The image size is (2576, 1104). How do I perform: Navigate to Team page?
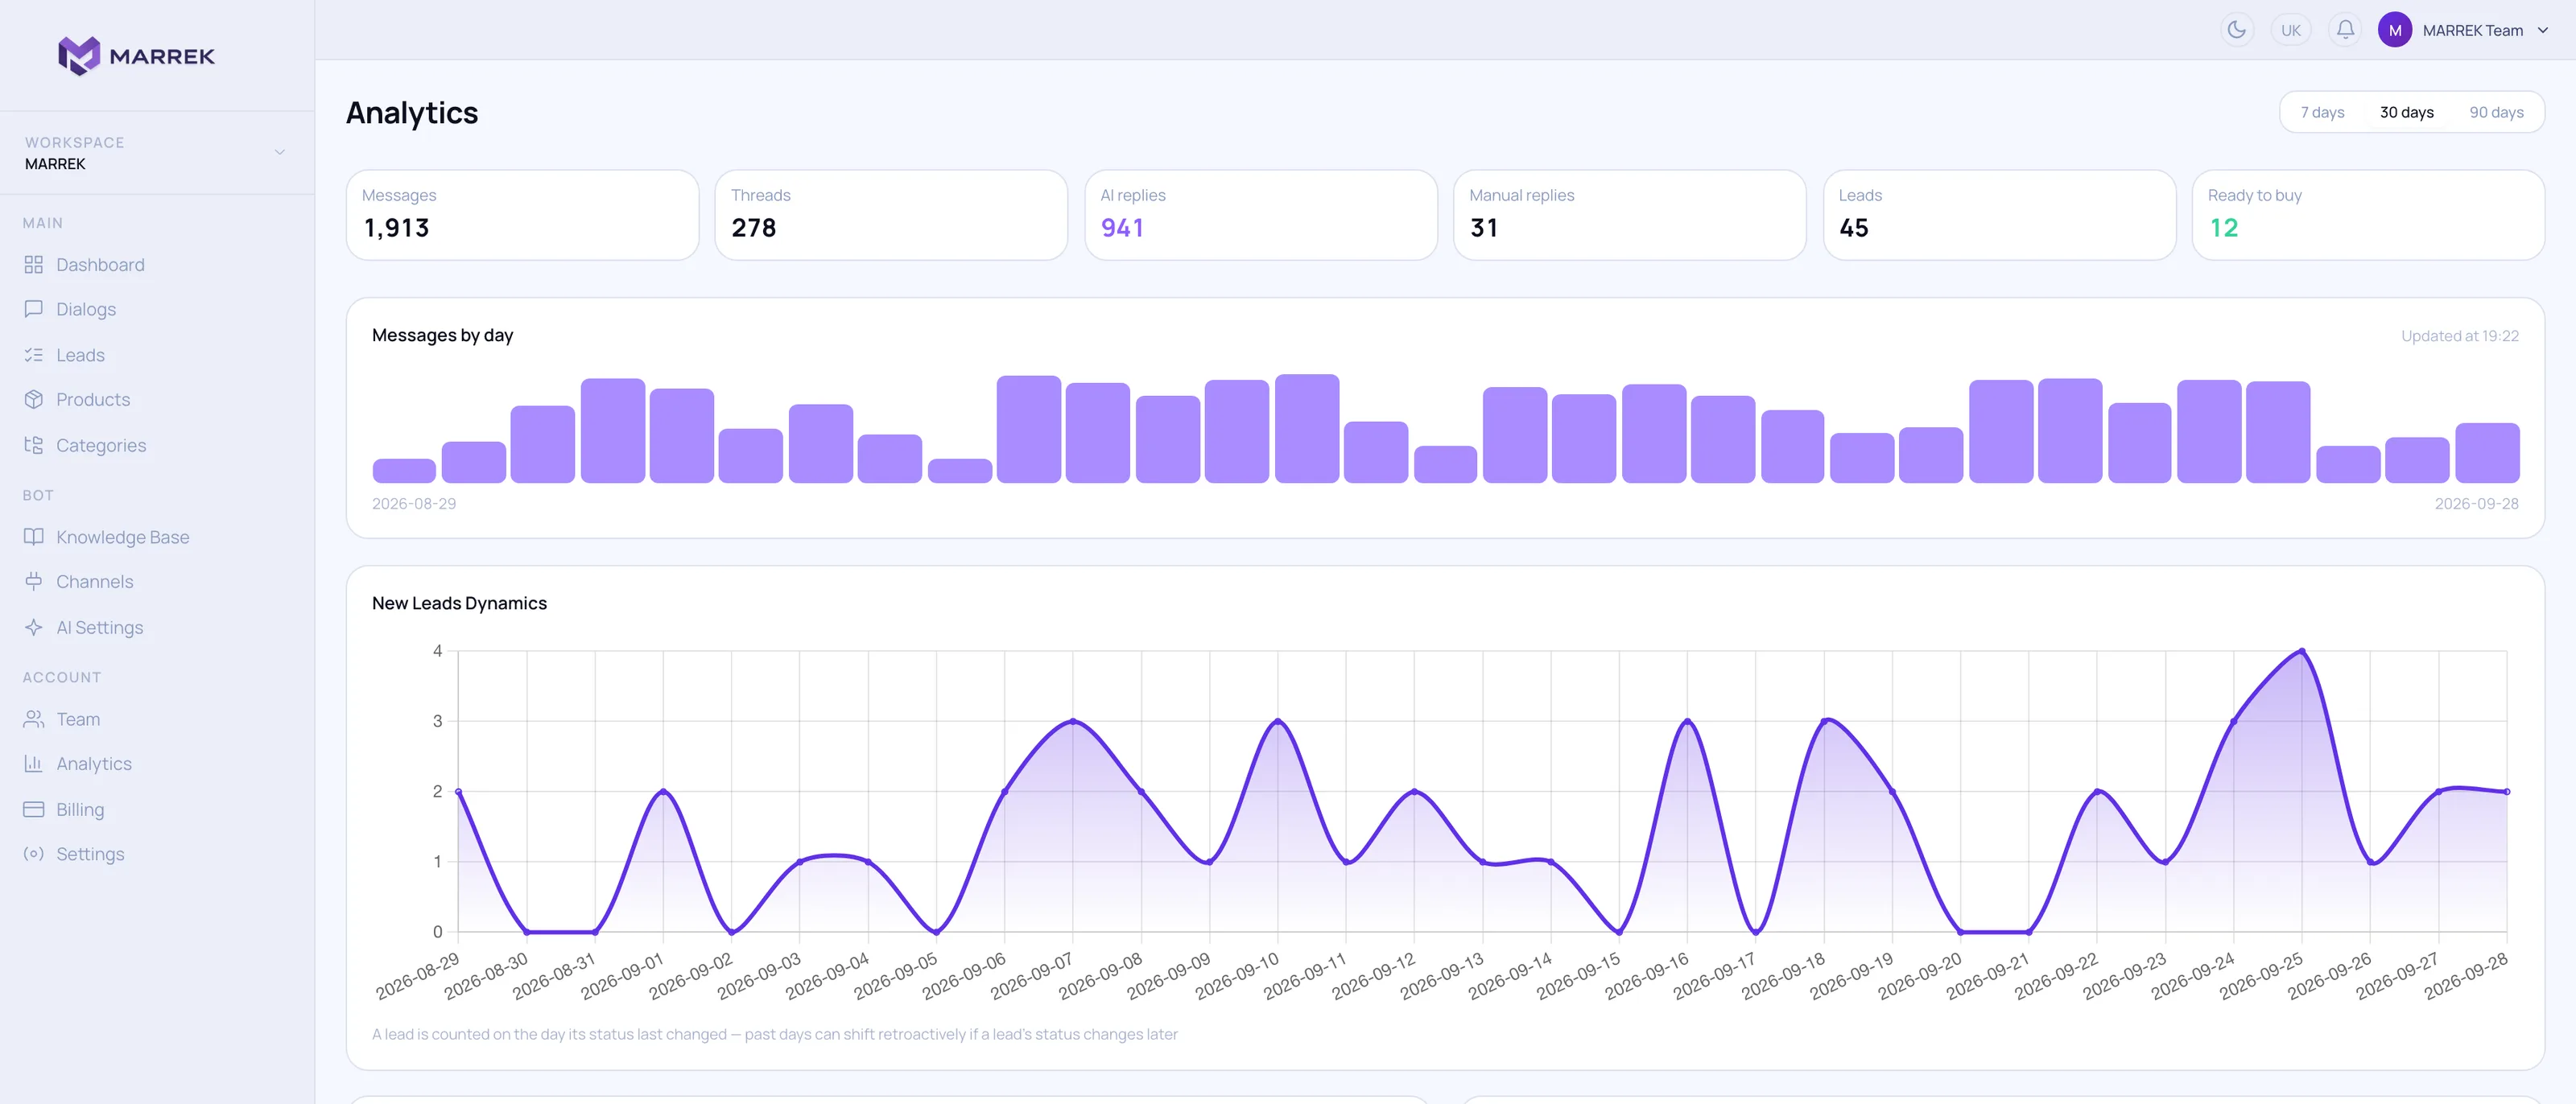click(78, 719)
